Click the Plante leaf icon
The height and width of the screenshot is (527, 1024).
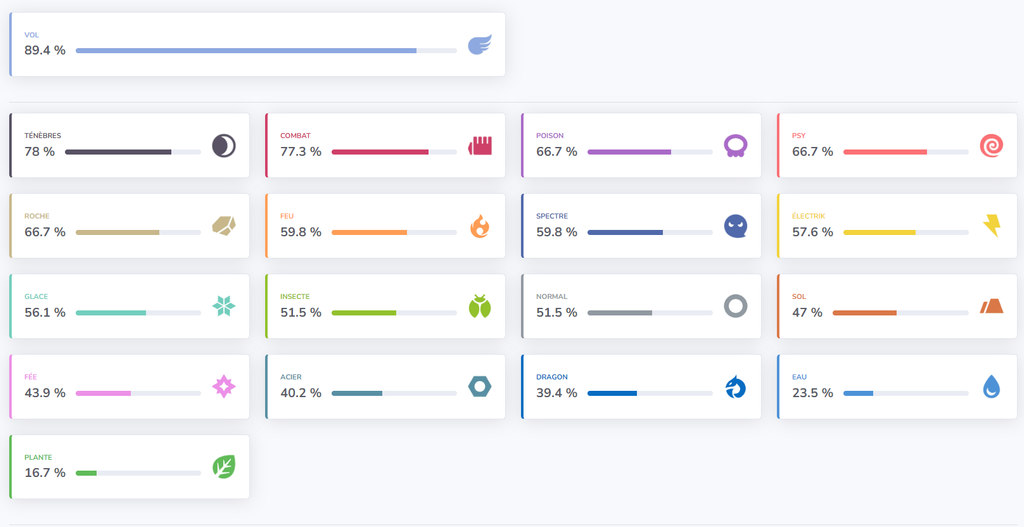[223, 467]
